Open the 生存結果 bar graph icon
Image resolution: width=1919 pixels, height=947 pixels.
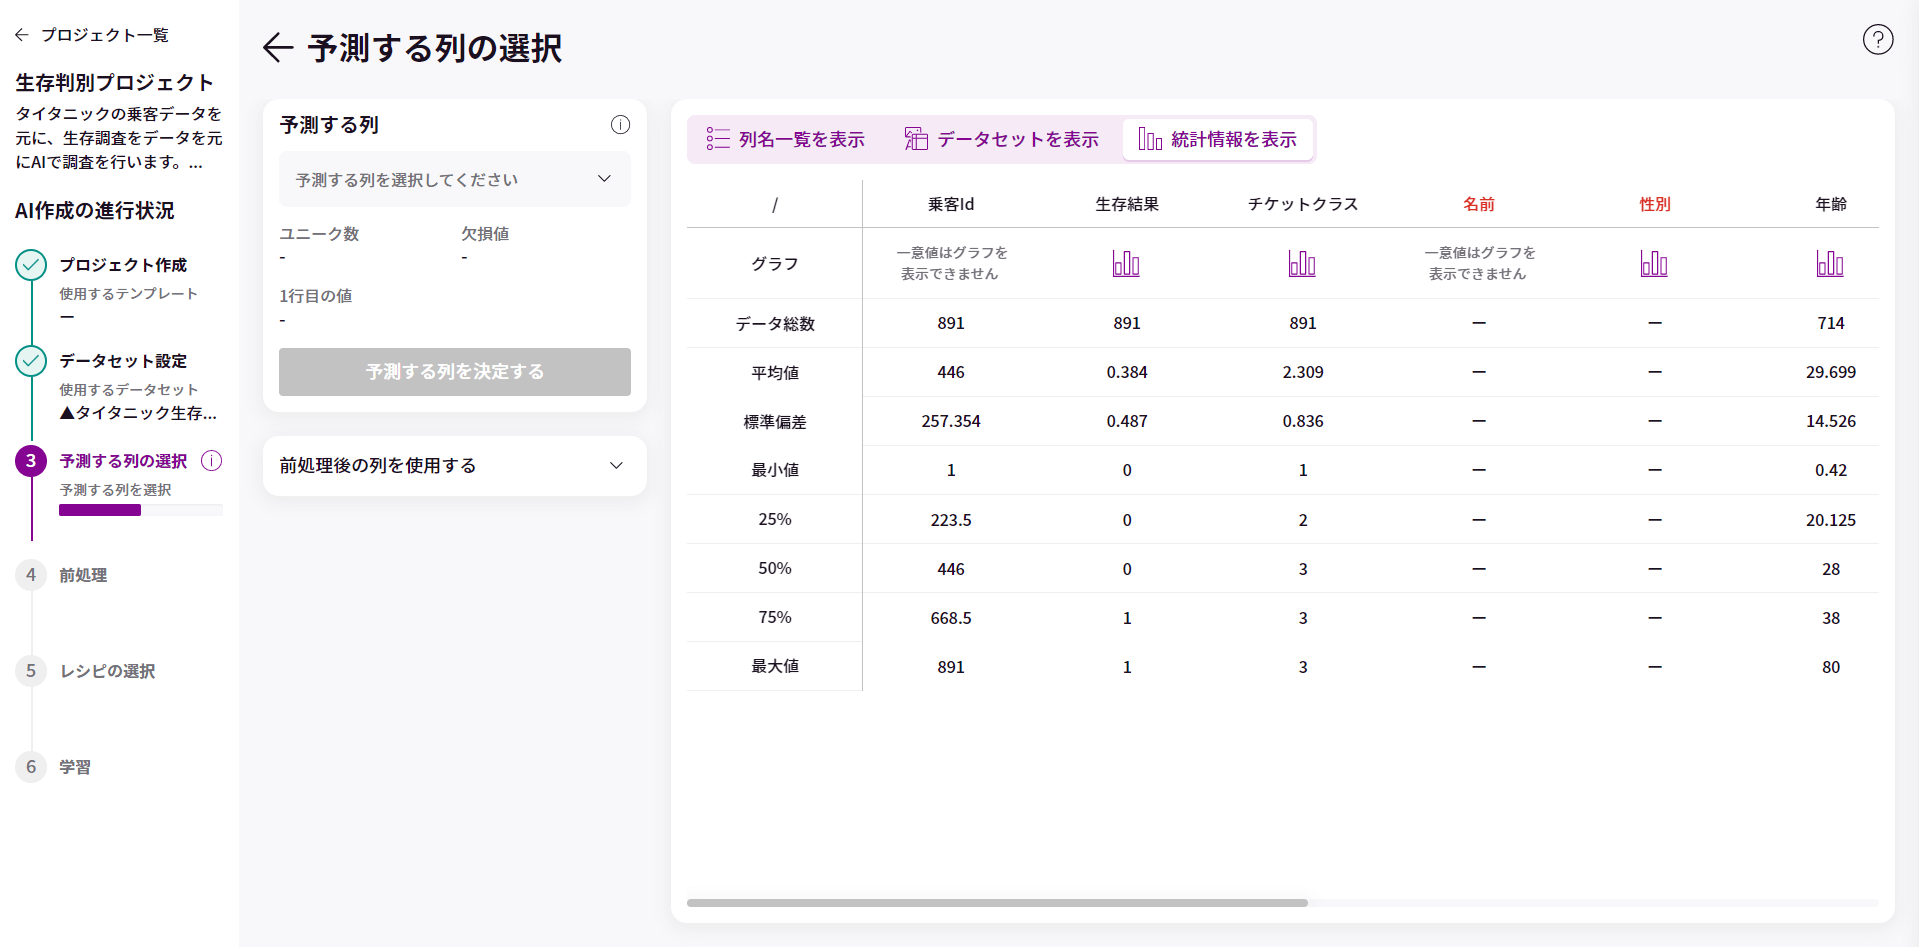point(1127,263)
